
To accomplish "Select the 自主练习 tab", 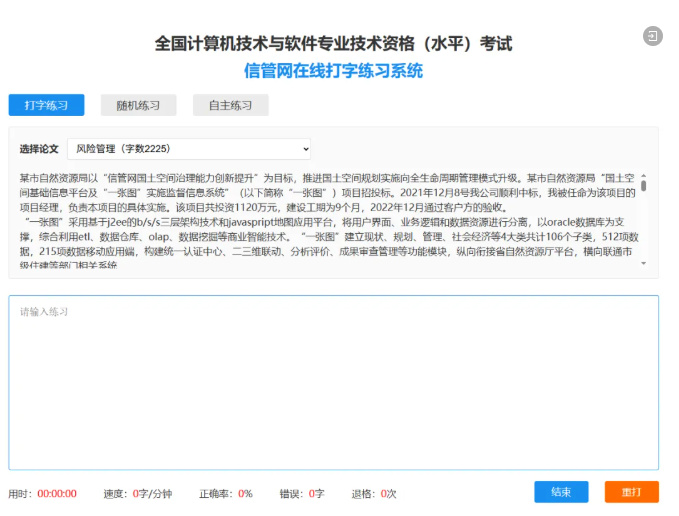I will pyautogui.click(x=230, y=105).
